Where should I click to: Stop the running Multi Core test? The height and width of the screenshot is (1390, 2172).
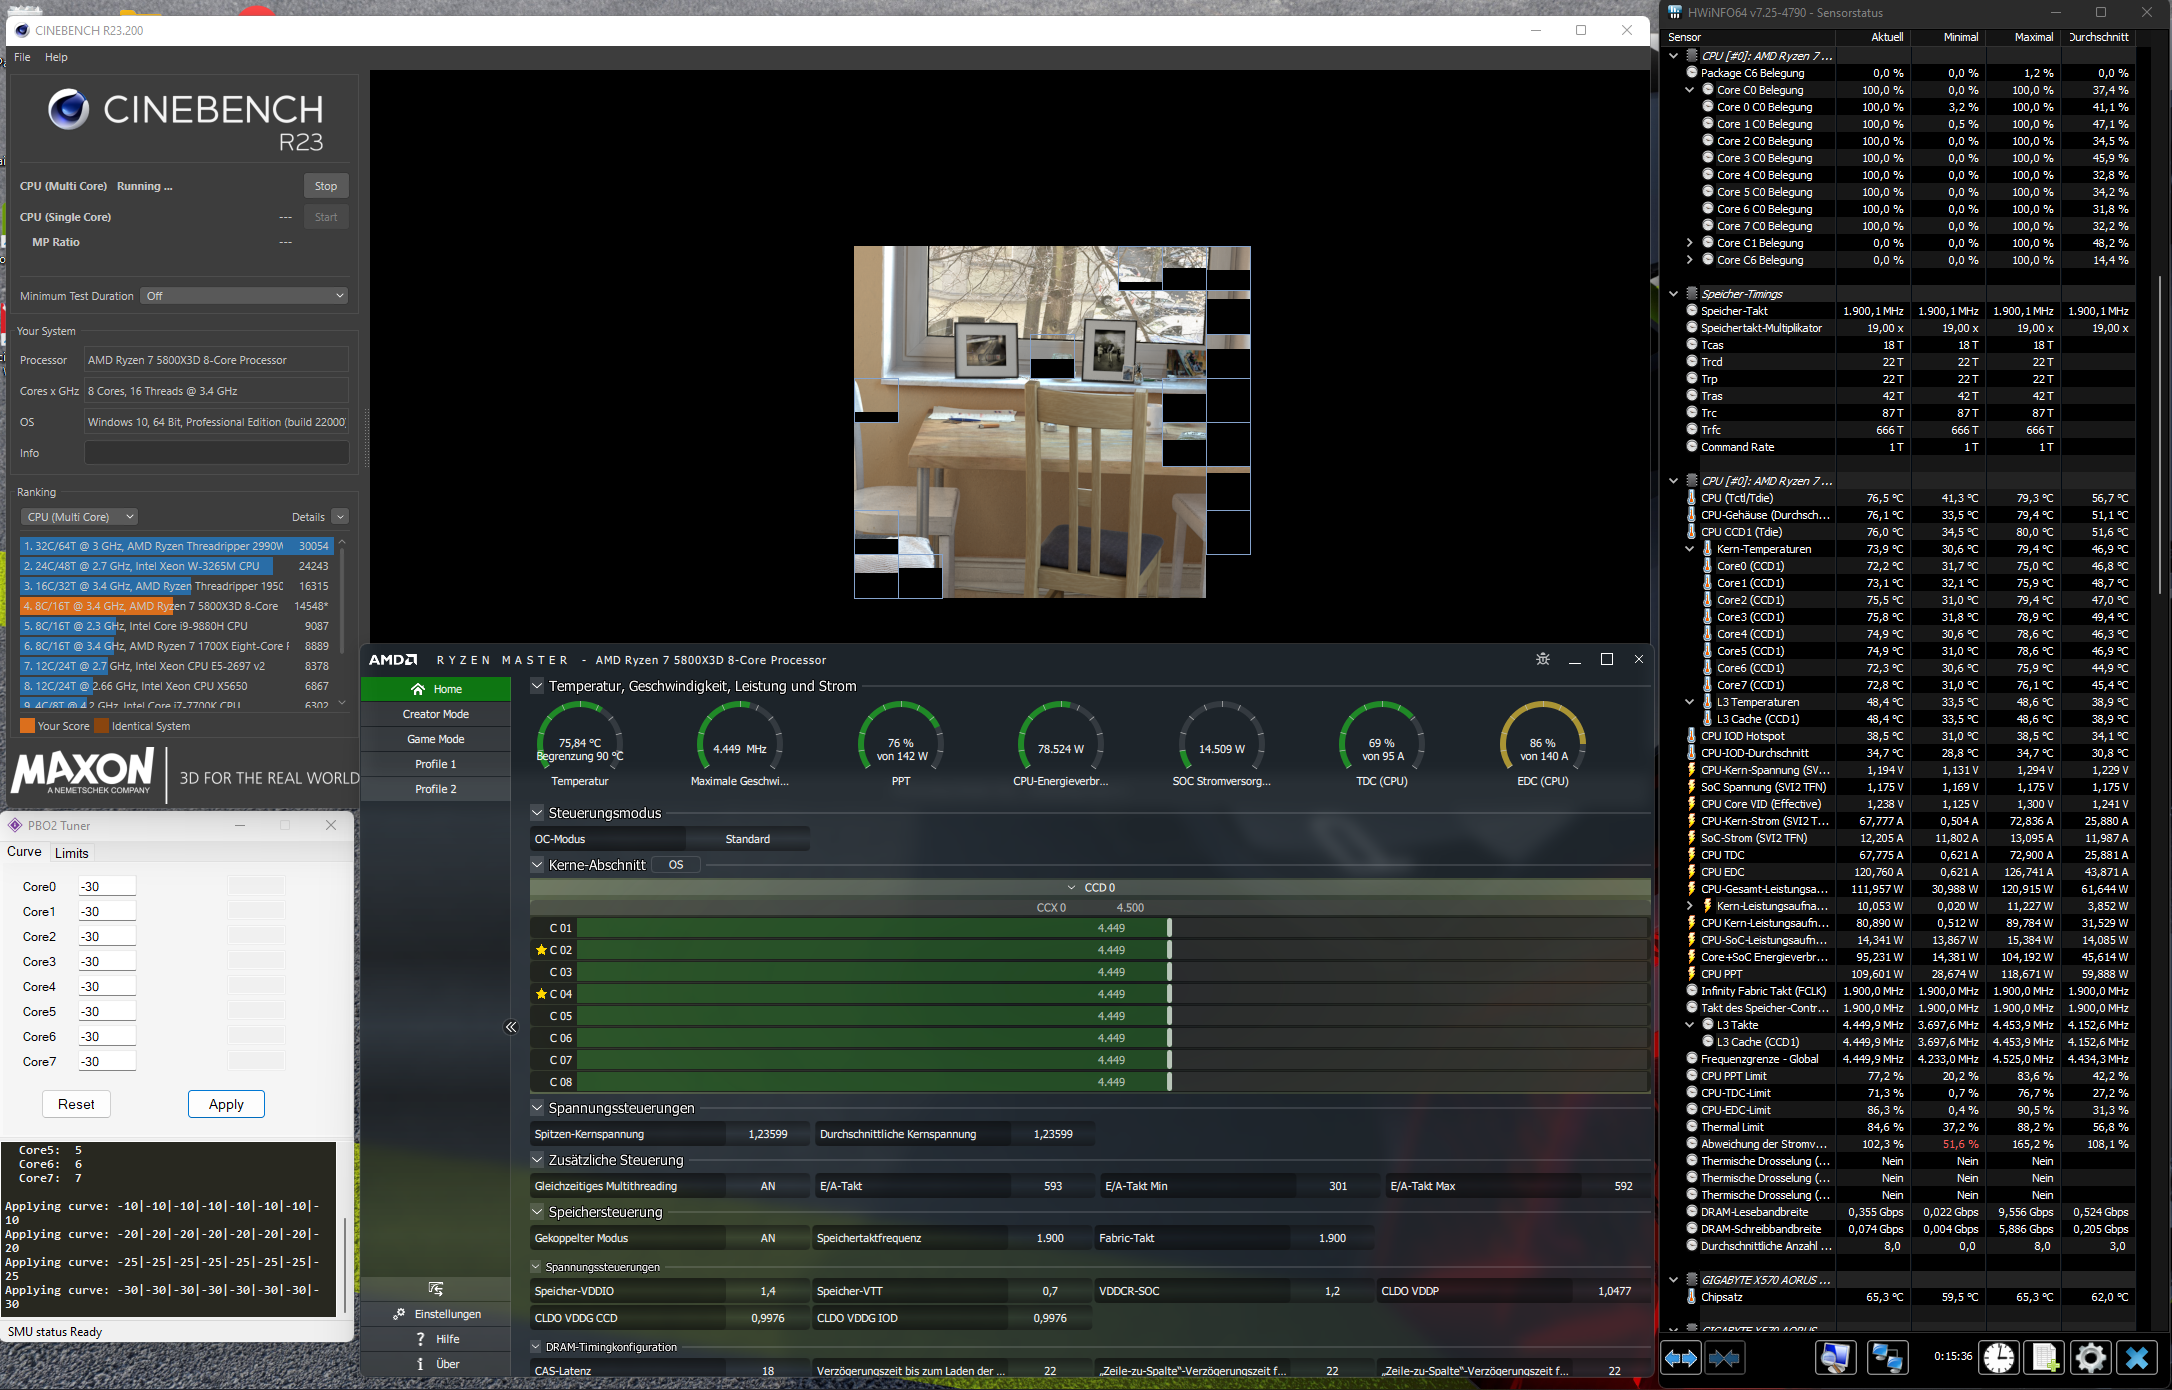click(x=326, y=186)
